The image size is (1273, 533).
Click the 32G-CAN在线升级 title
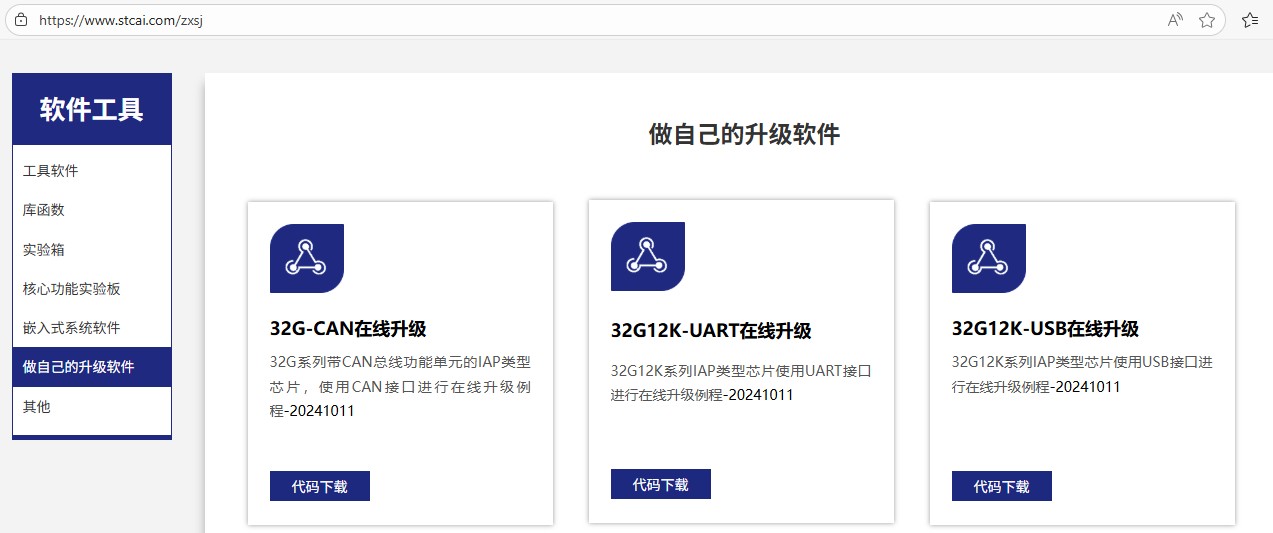point(348,329)
